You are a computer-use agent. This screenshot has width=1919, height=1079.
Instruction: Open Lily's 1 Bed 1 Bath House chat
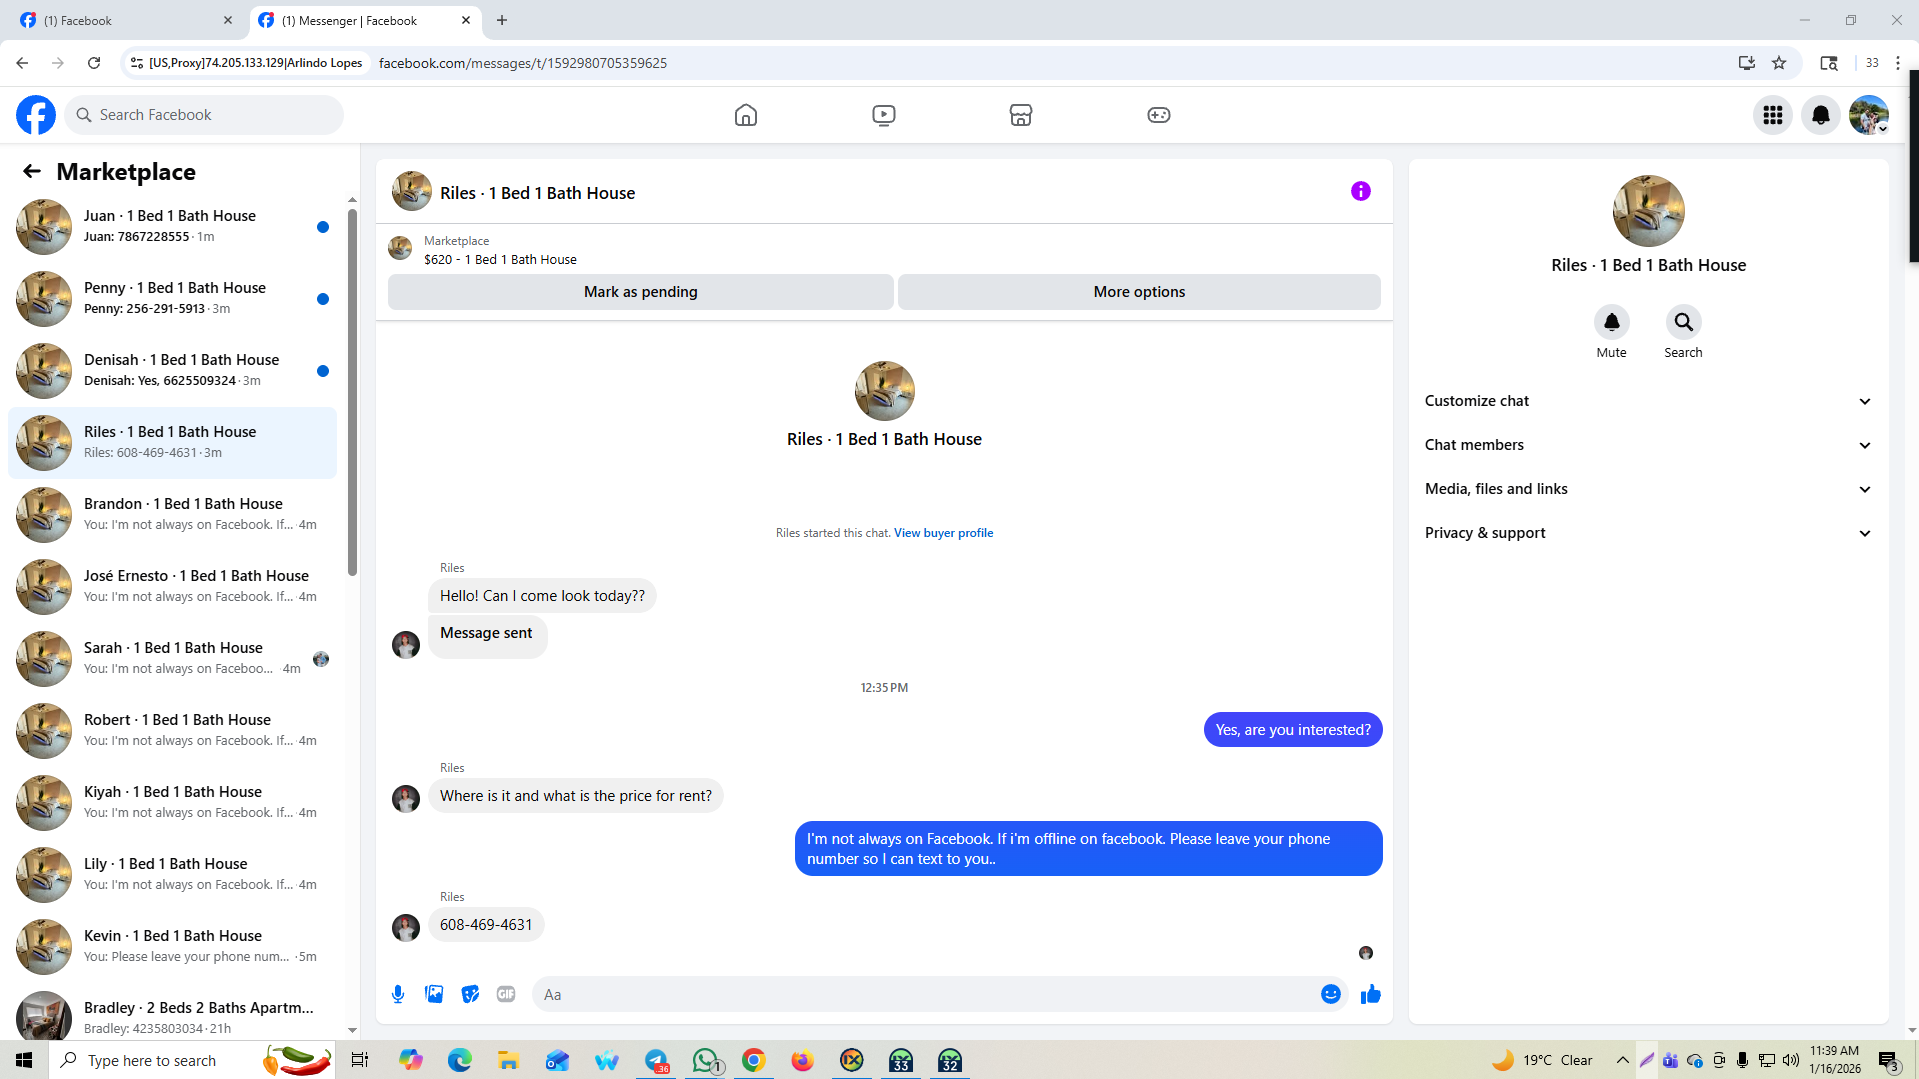tap(172, 875)
